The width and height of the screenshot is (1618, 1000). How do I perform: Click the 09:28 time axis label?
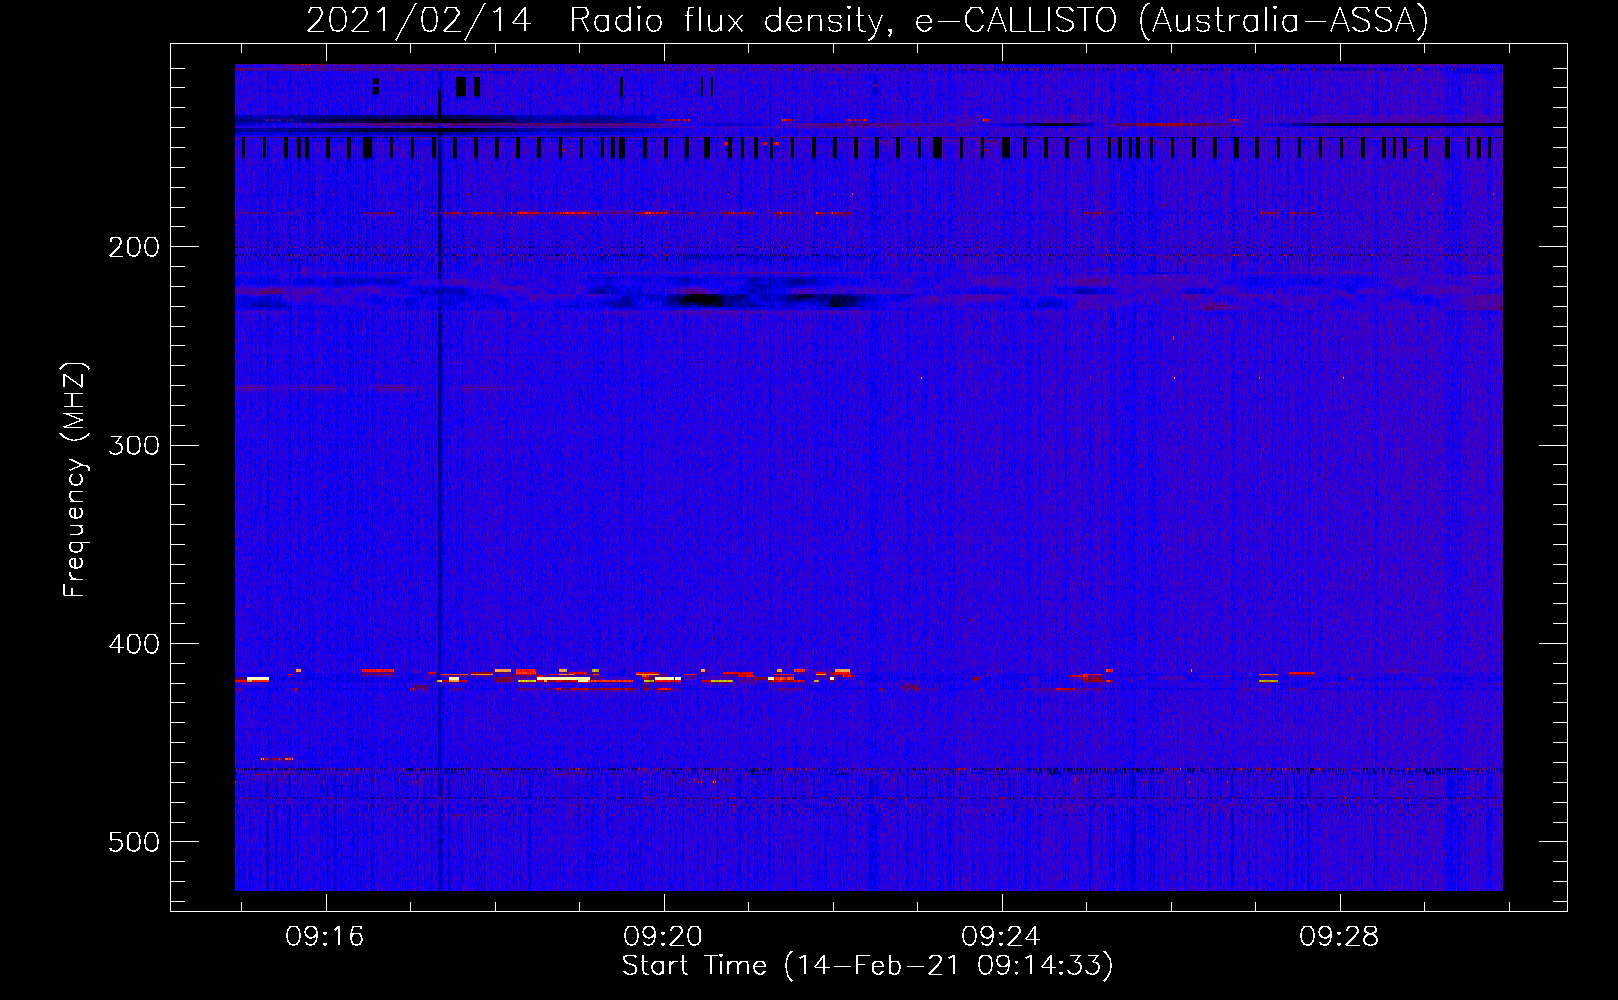tap(1339, 937)
